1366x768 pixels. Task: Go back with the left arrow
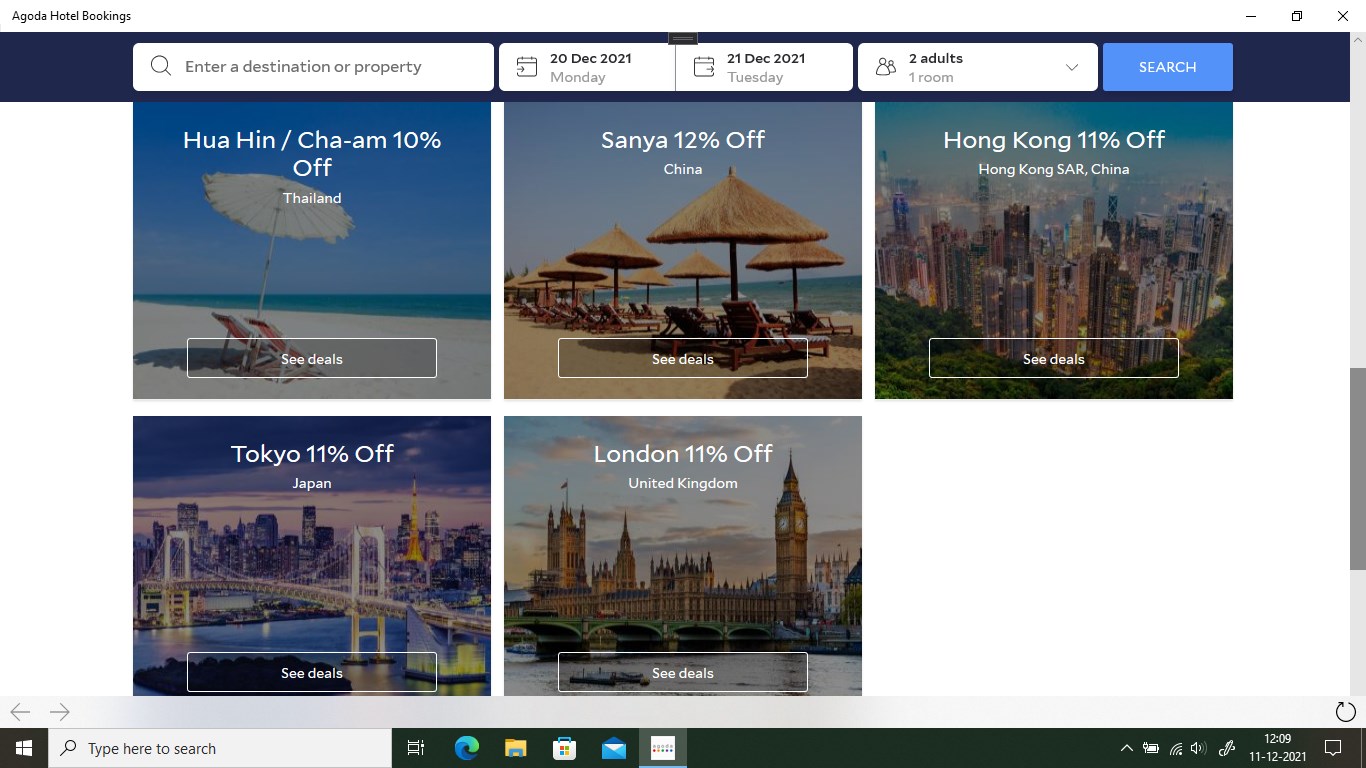click(x=20, y=712)
